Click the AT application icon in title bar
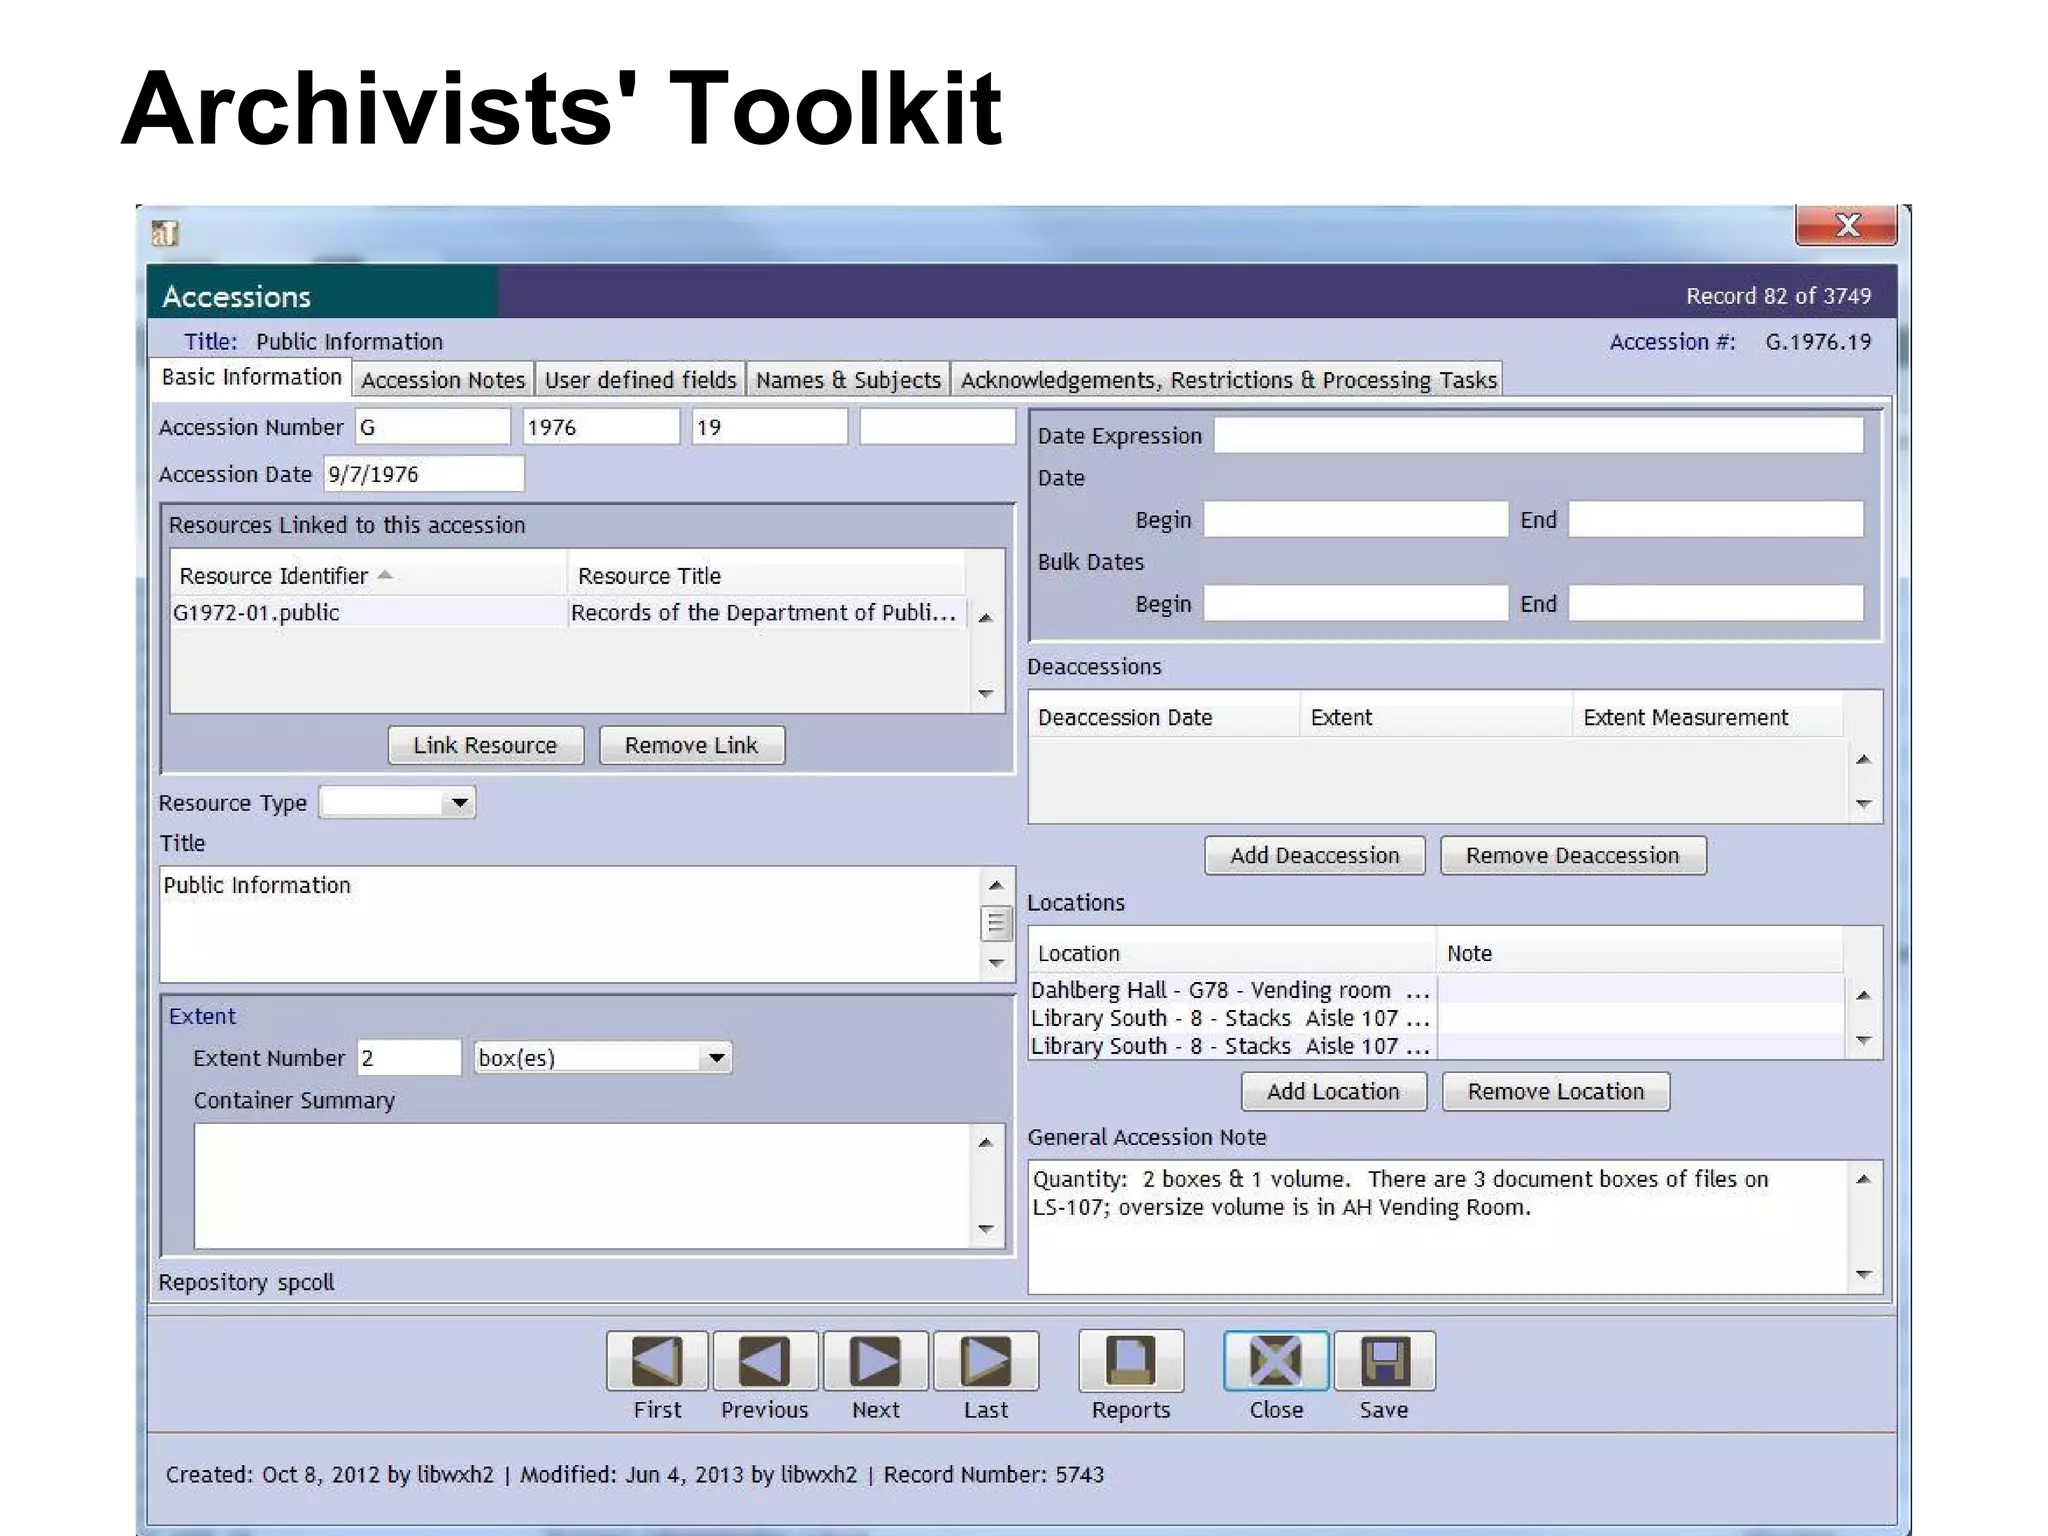 tap(165, 233)
